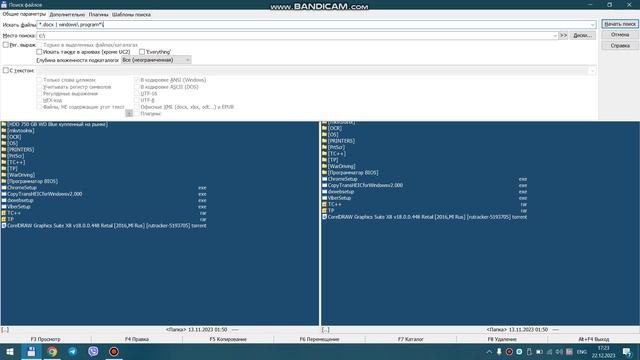This screenshot has height=360, width=640.
Task: Click 'F4 Правка' function button
Action: [x=137, y=339]
